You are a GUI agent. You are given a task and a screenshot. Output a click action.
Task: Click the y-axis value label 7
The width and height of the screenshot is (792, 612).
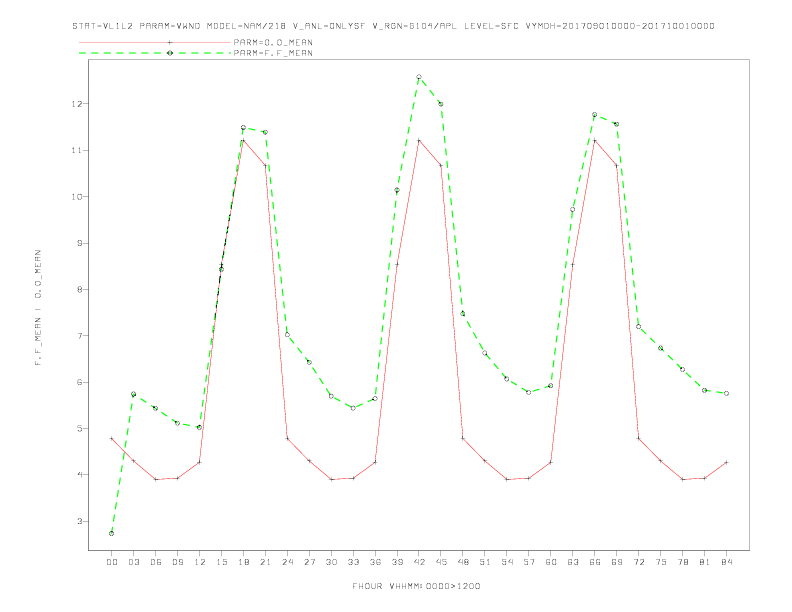(80, 336)
